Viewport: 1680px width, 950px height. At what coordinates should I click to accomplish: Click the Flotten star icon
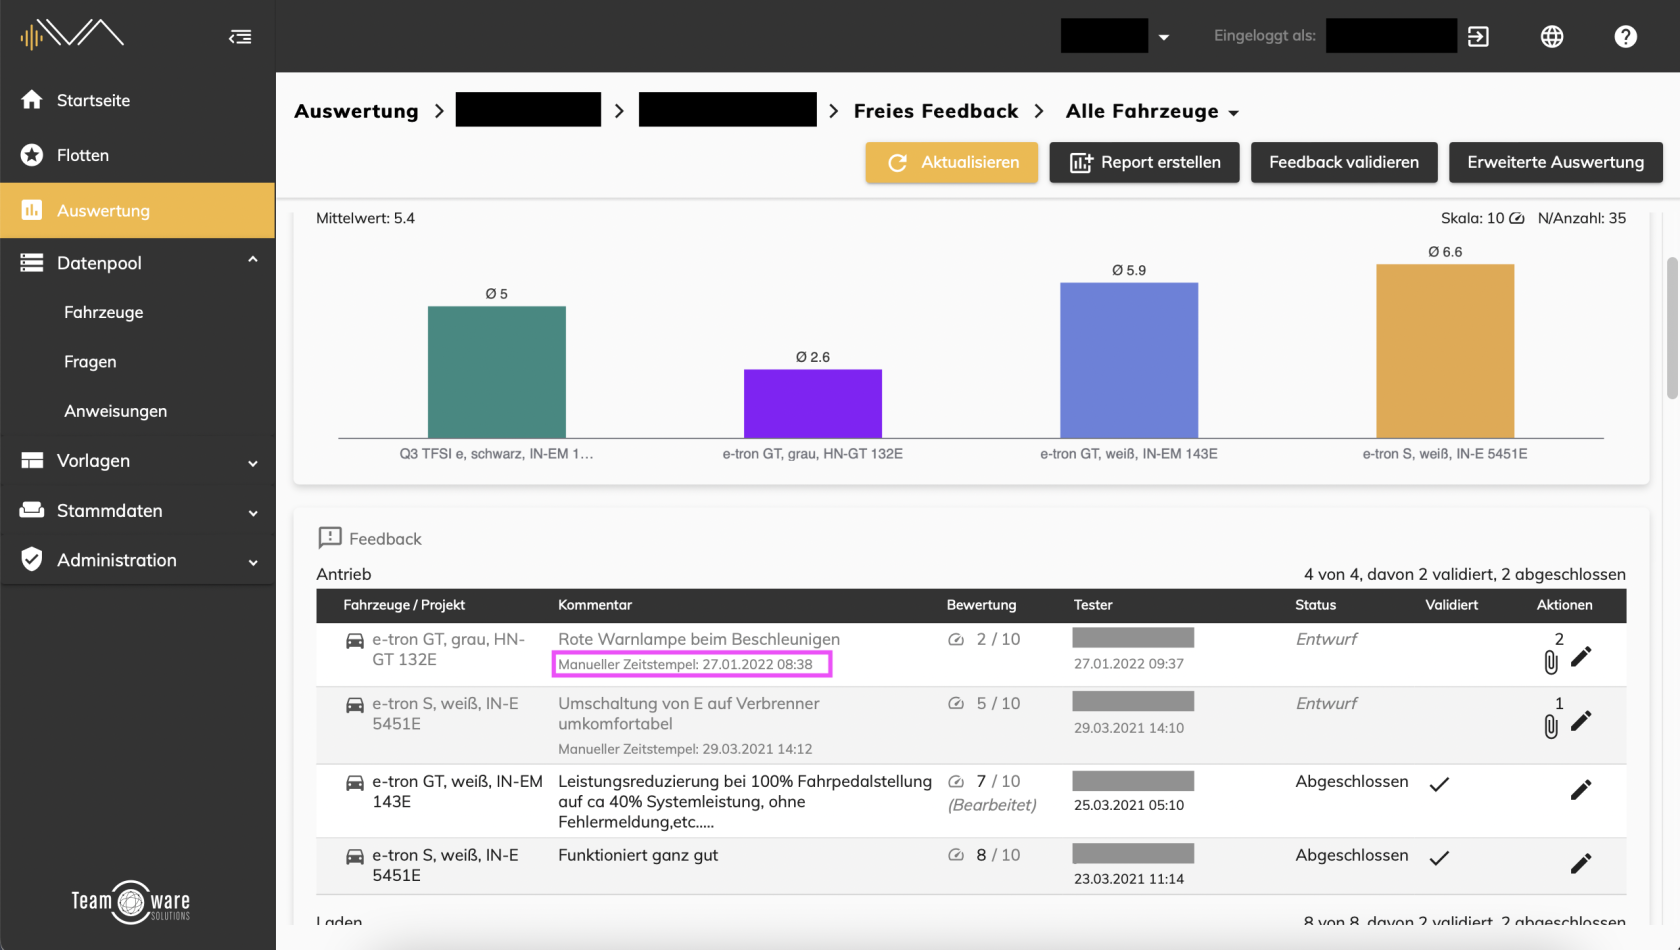pyautogui.click(x=32, y=155)
